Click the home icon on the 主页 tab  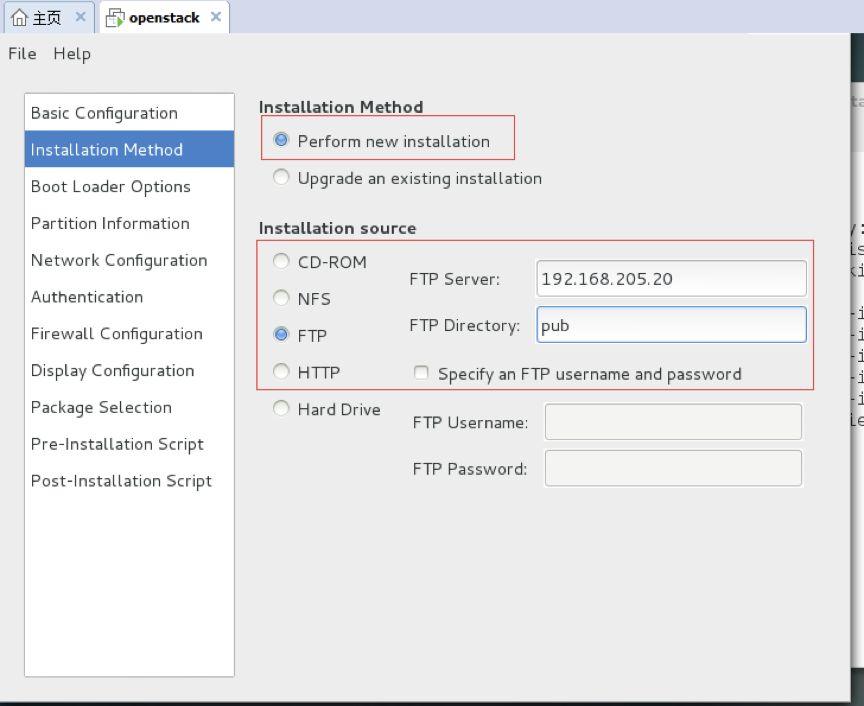click(x=19, y=18)
